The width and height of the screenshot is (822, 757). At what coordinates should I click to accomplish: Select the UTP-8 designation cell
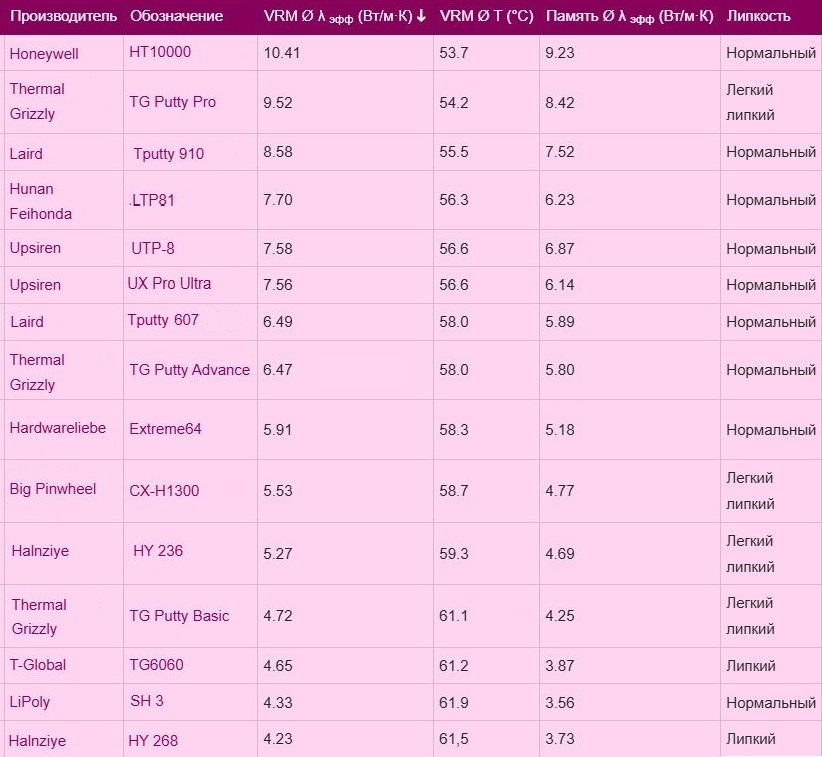click(153, 248)
